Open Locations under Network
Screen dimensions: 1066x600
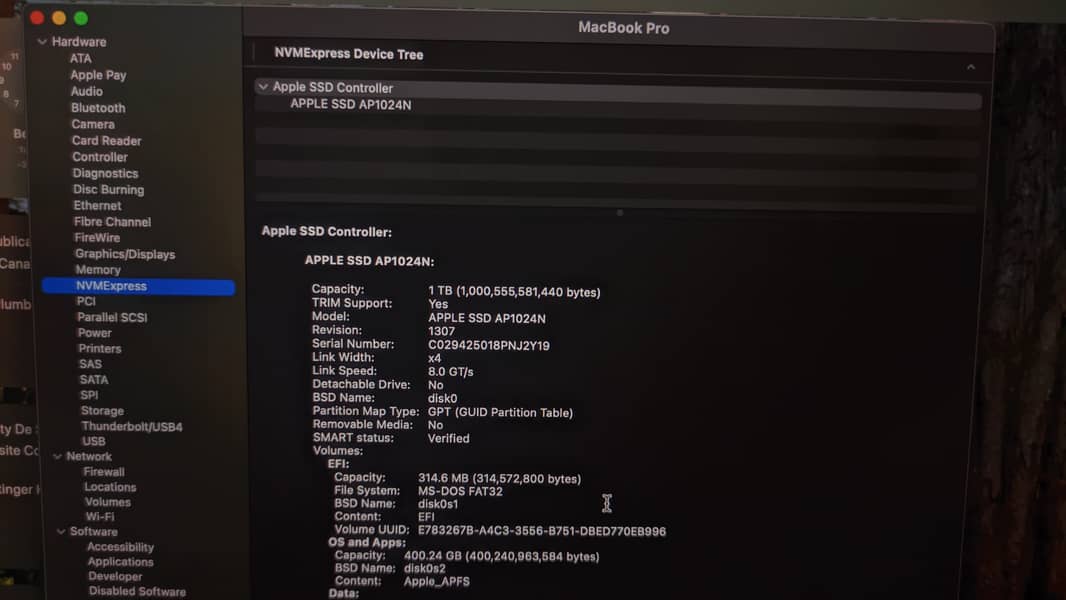point(109,487)
